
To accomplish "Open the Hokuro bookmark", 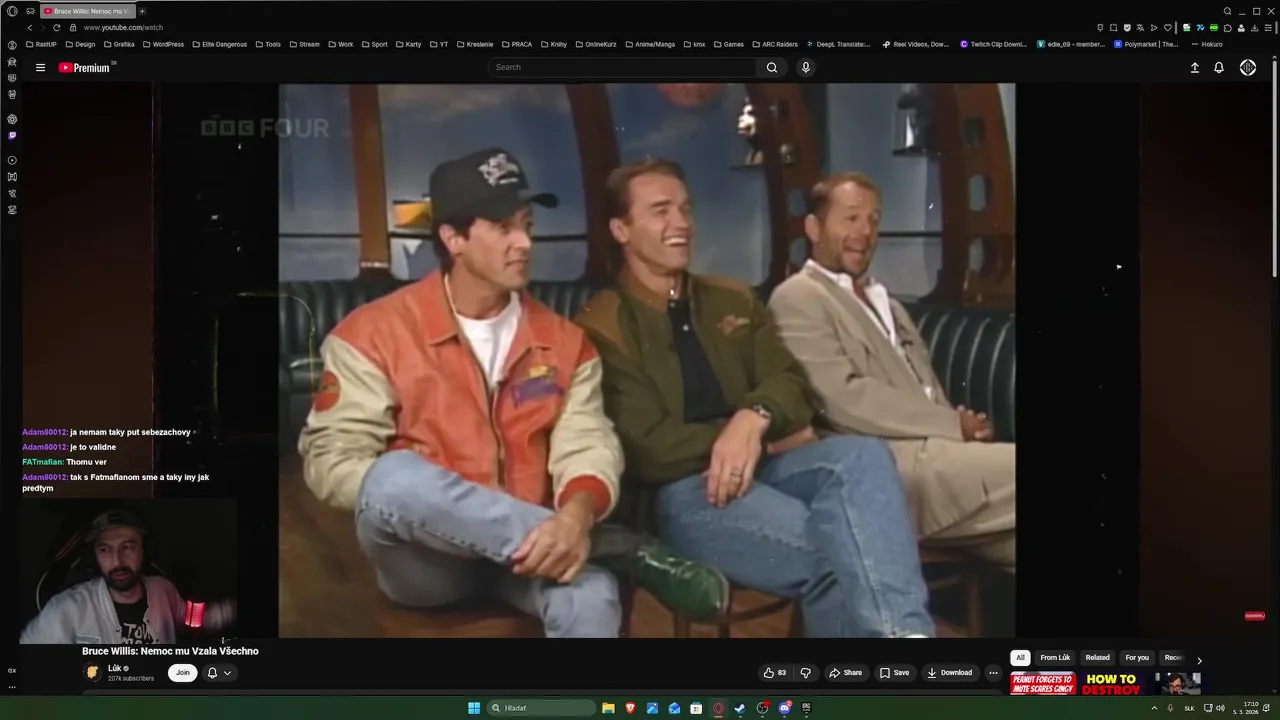I will [x=1207, y=44].
